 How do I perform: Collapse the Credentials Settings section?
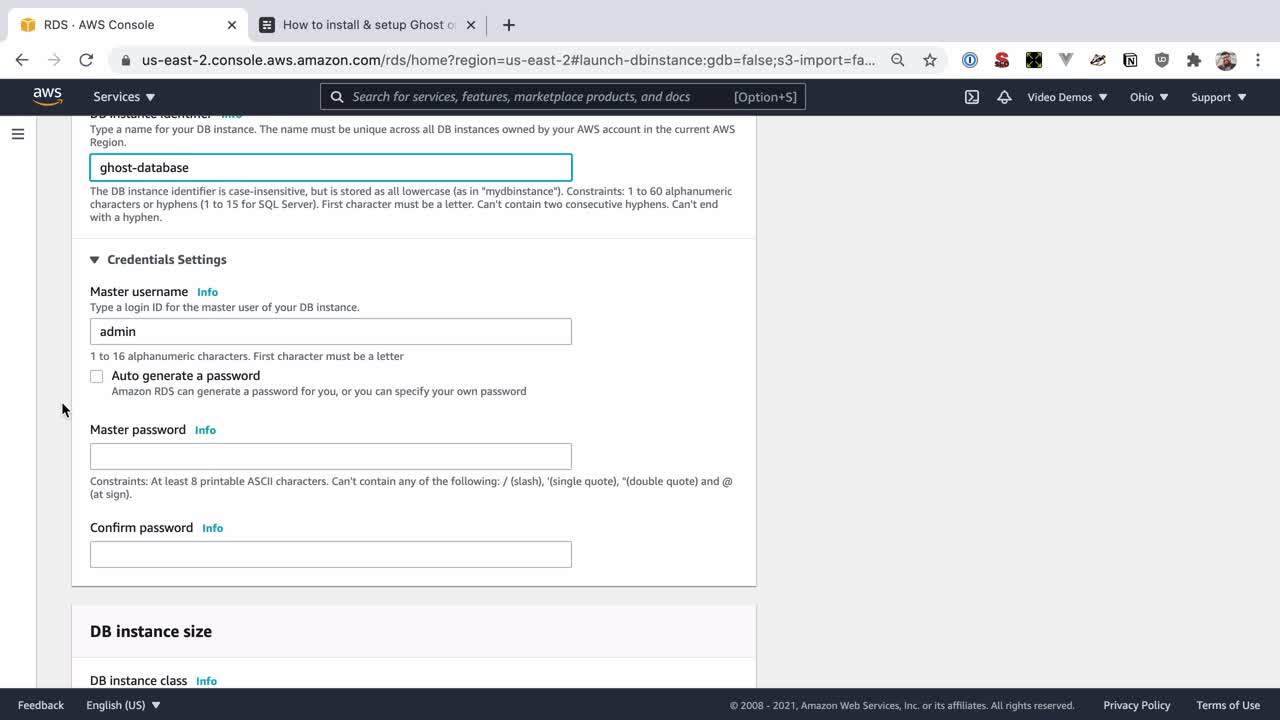(95, 260)
